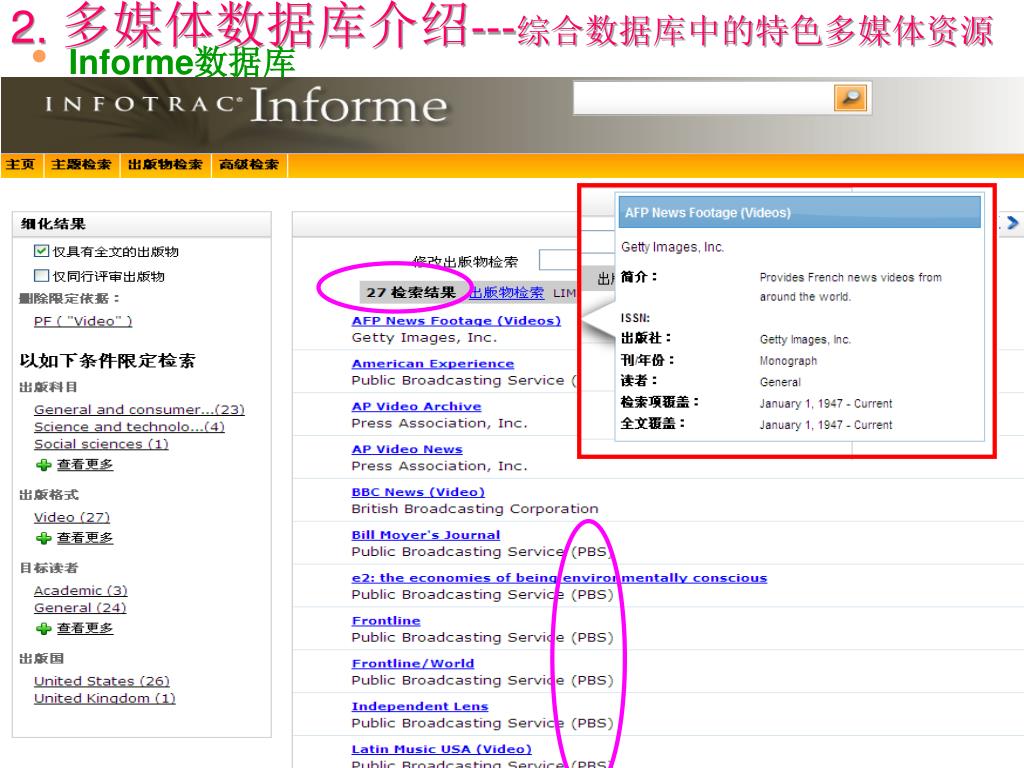This screenshot has height=768, width=1024.
Task: Switch to 出版物检索 tab
Action: [x=165, y=165]
